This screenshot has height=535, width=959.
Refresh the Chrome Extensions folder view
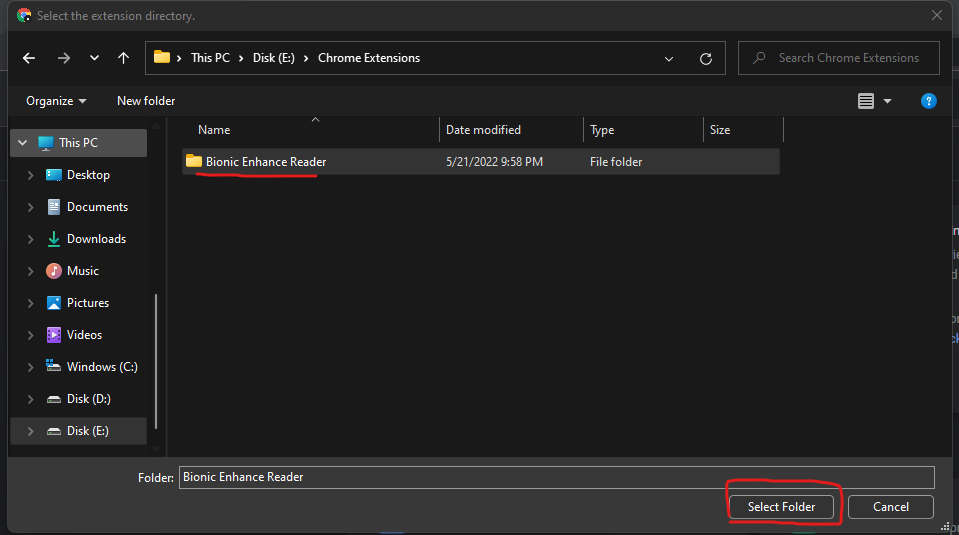(706, 58)
